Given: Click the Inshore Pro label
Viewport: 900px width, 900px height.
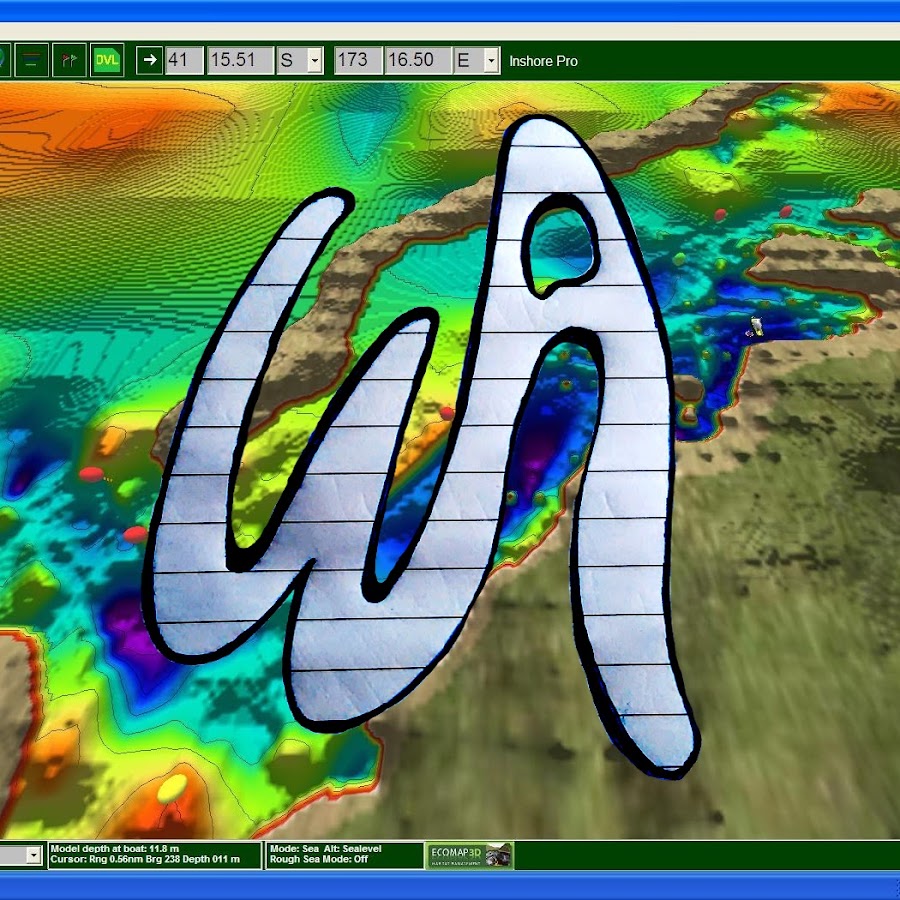Looking at the screenshot, I should (543, 61).
